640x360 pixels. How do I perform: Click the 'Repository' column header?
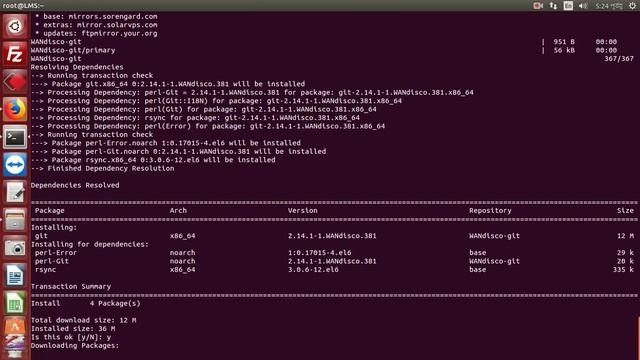(490, 211)
